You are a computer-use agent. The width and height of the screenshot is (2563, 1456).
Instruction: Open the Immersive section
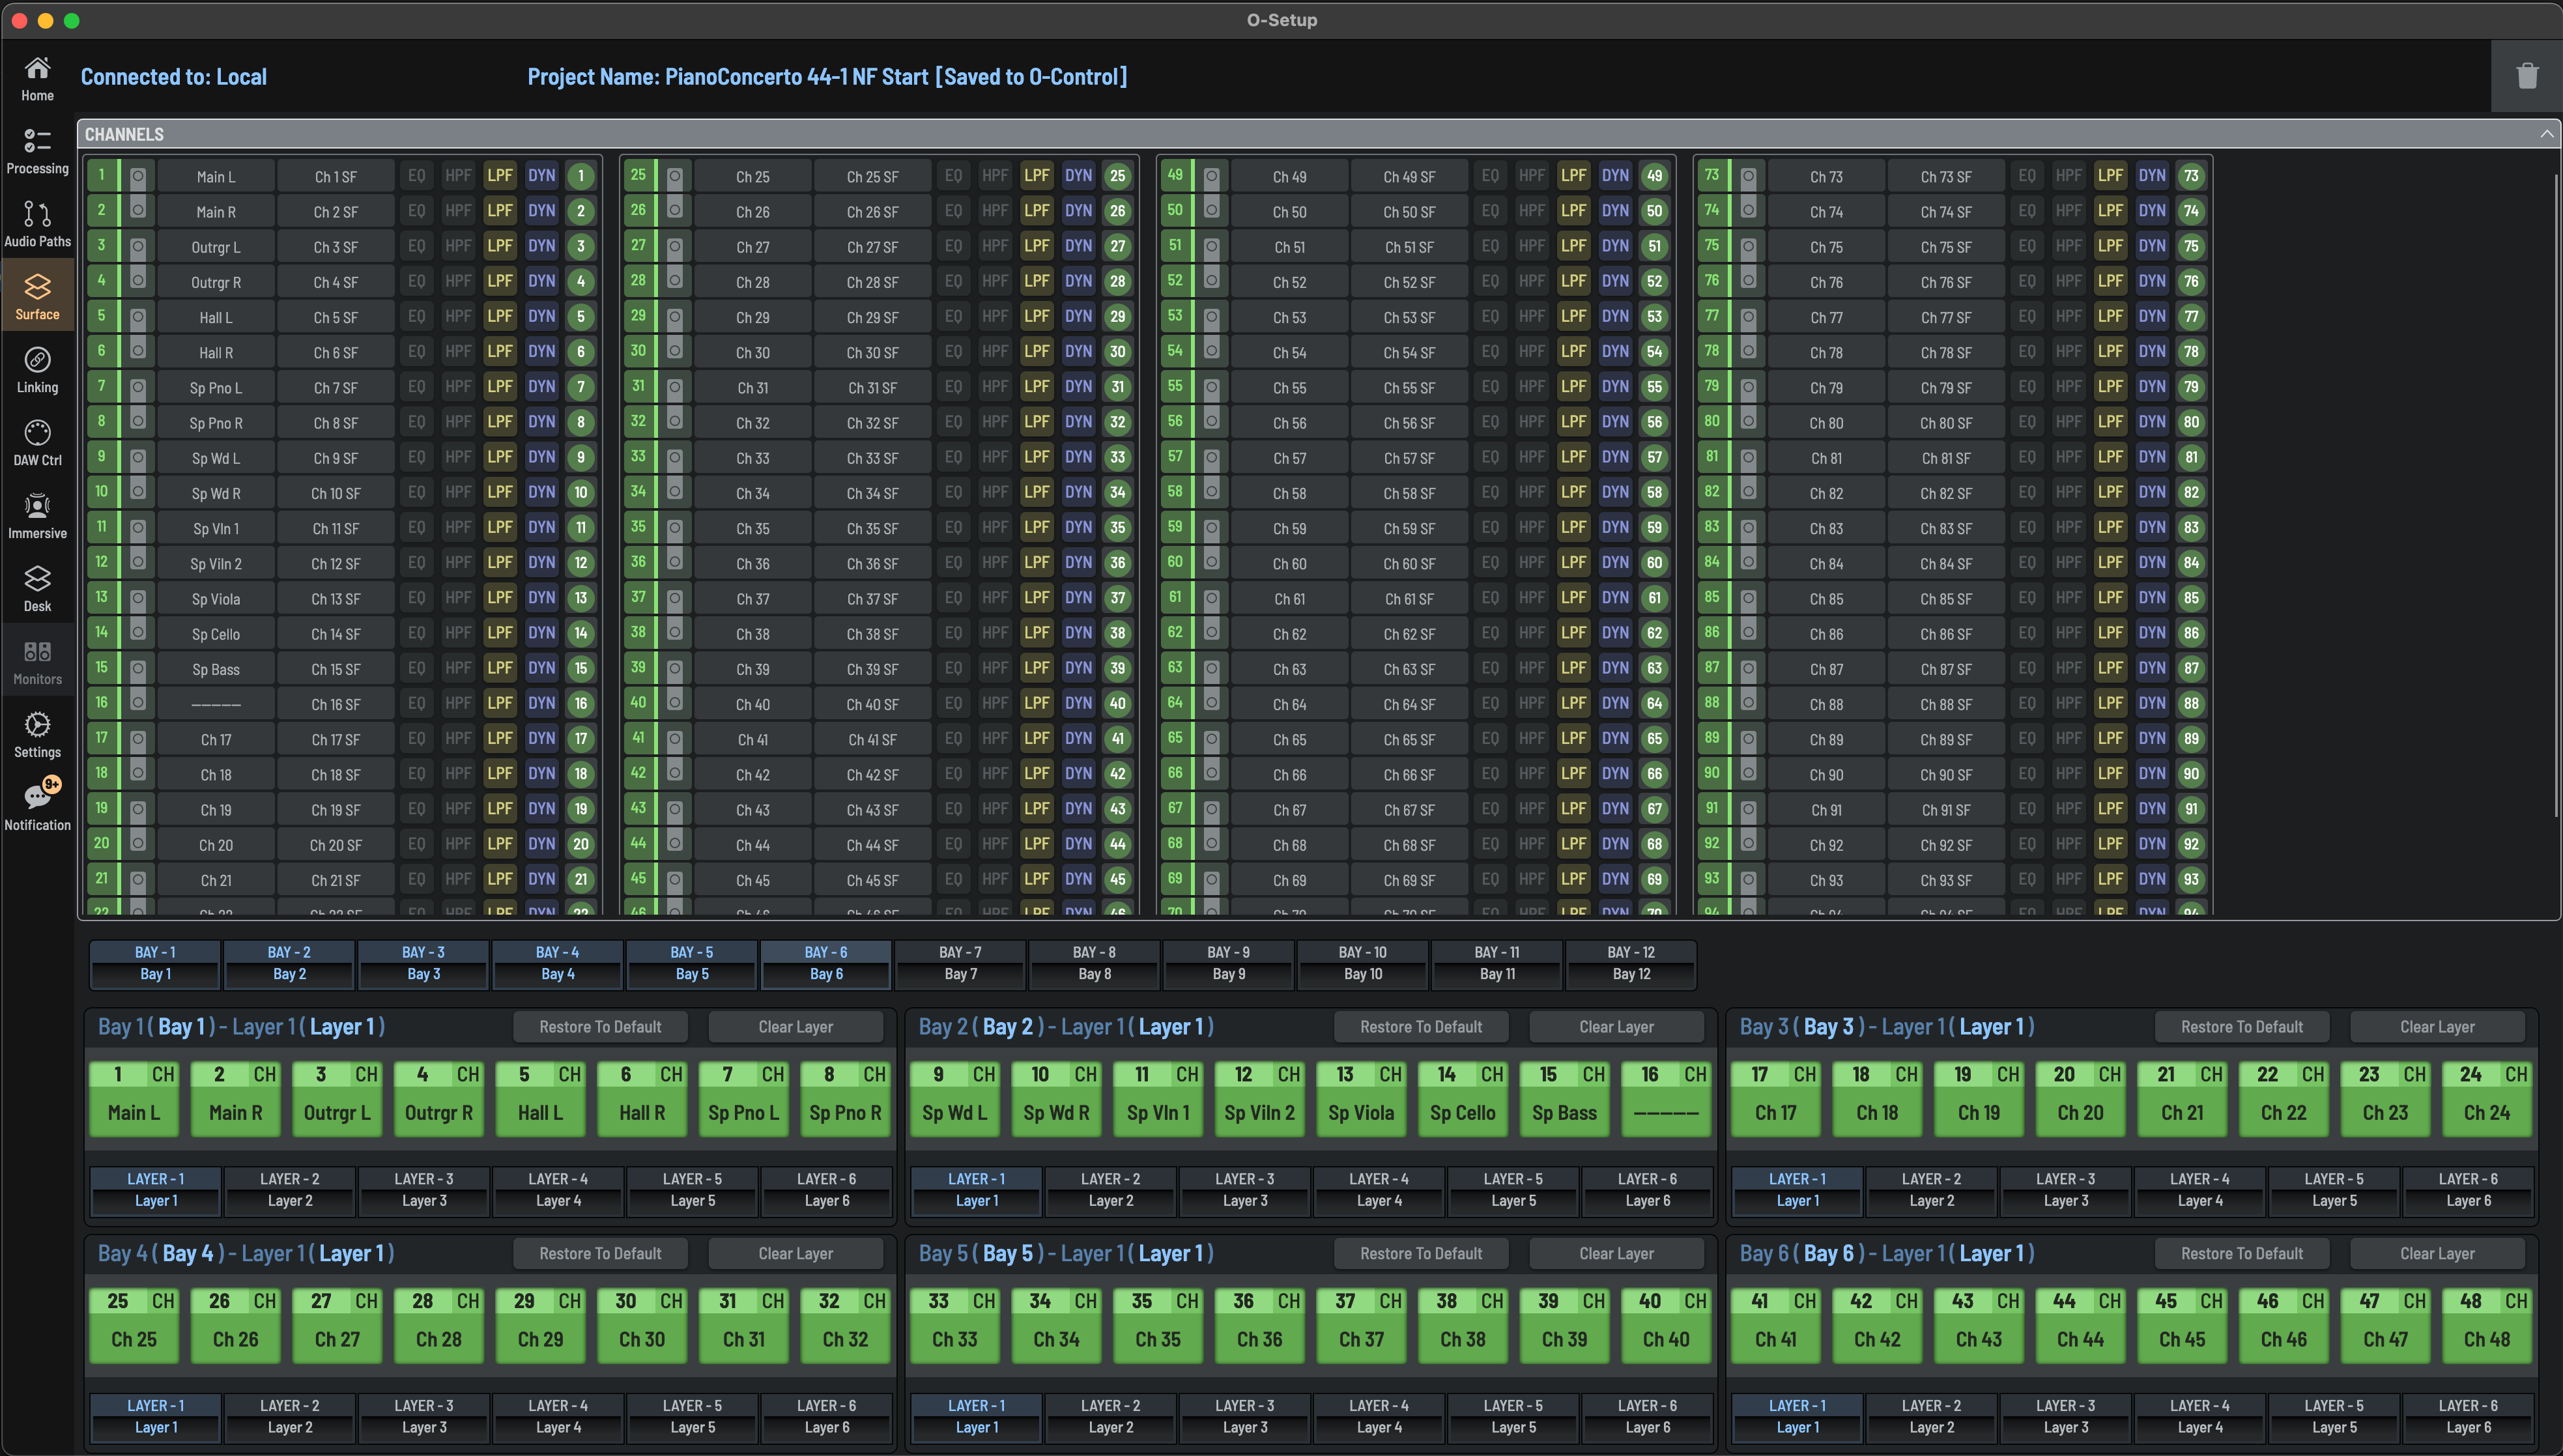coord(37,516)
